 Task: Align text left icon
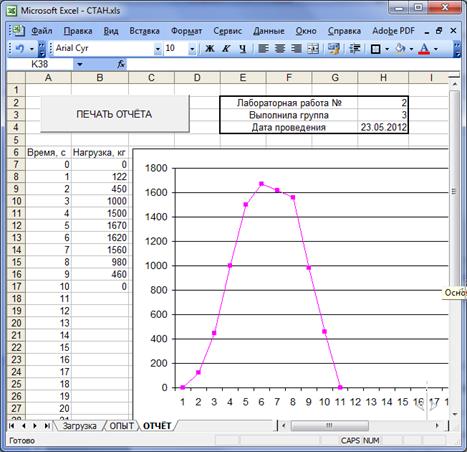click(263, 49)
